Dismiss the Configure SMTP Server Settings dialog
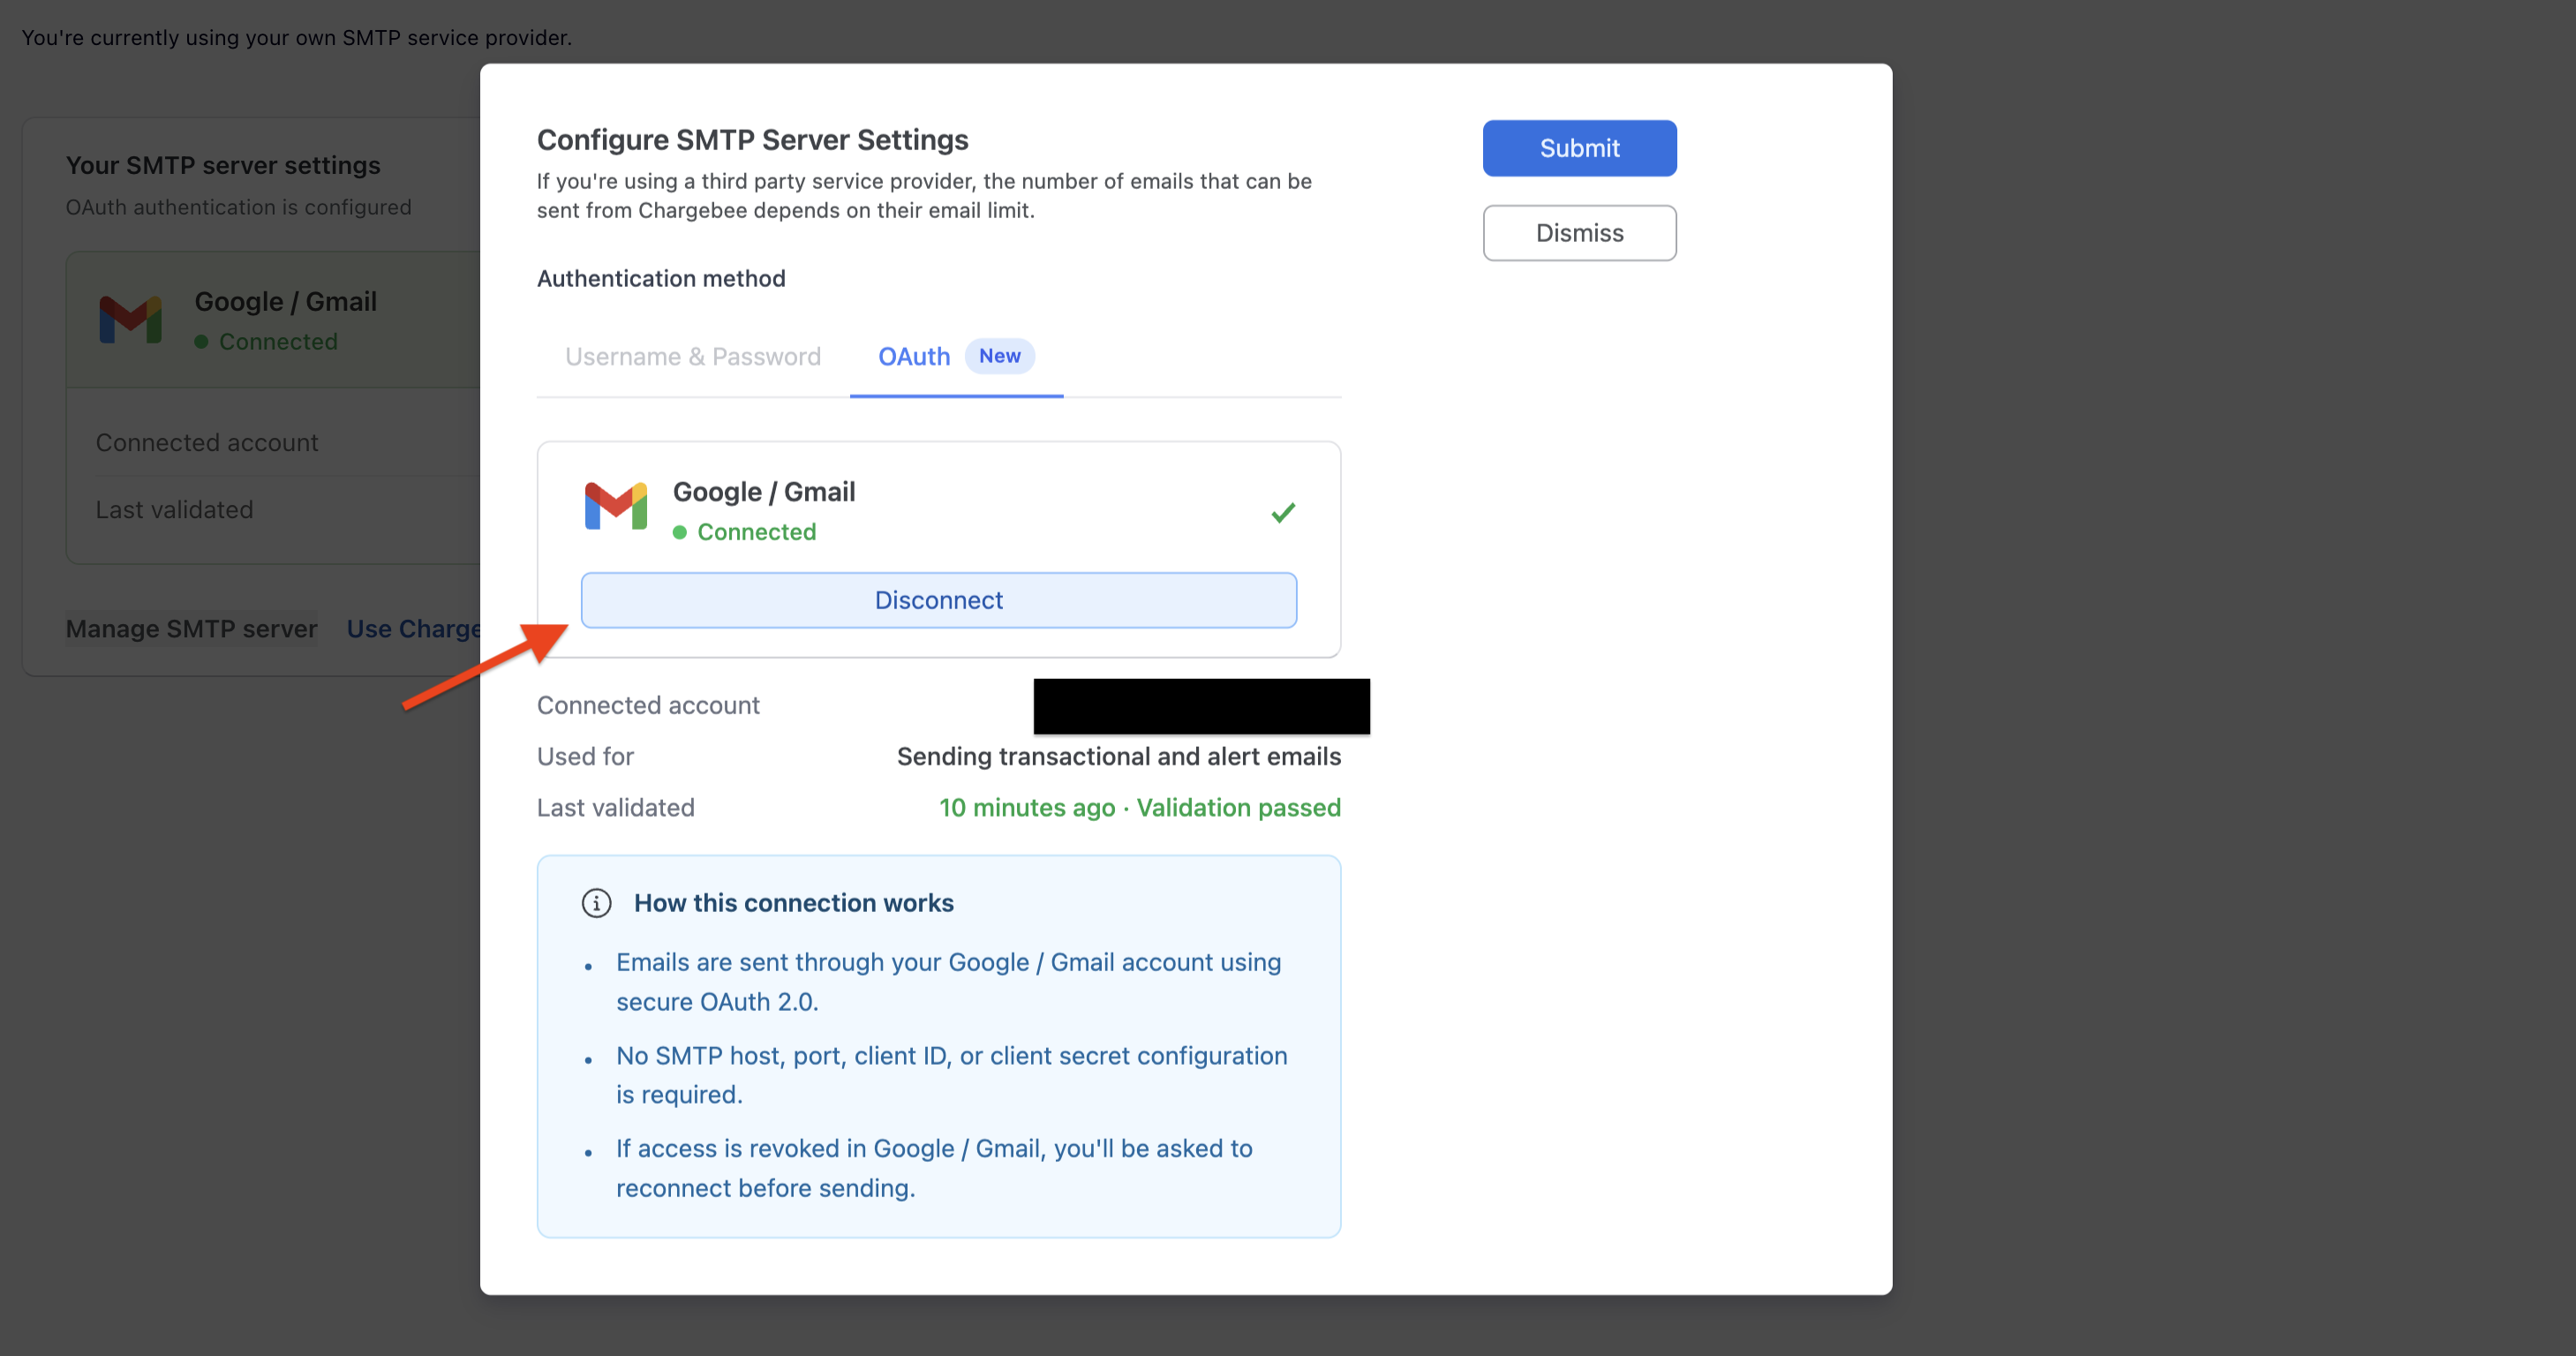Viewport: 2576px width, 1356px height. point(1579,232)
